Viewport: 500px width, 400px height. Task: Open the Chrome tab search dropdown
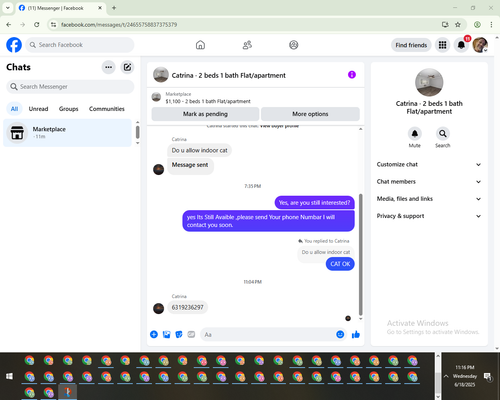(8, 8)
